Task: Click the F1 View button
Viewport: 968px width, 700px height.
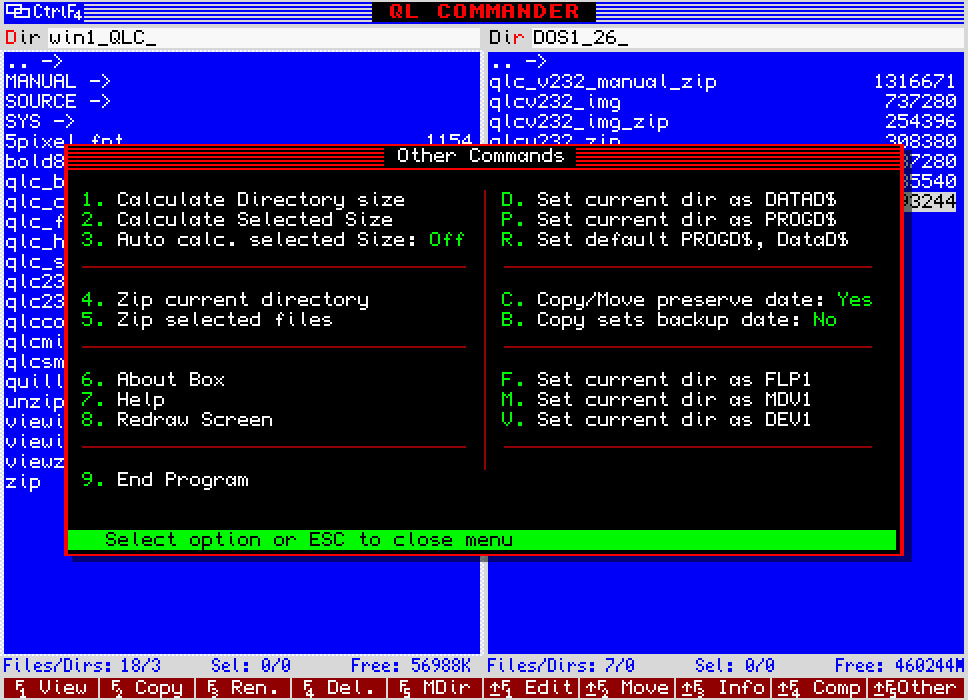Action: click(x=51, y=688)
